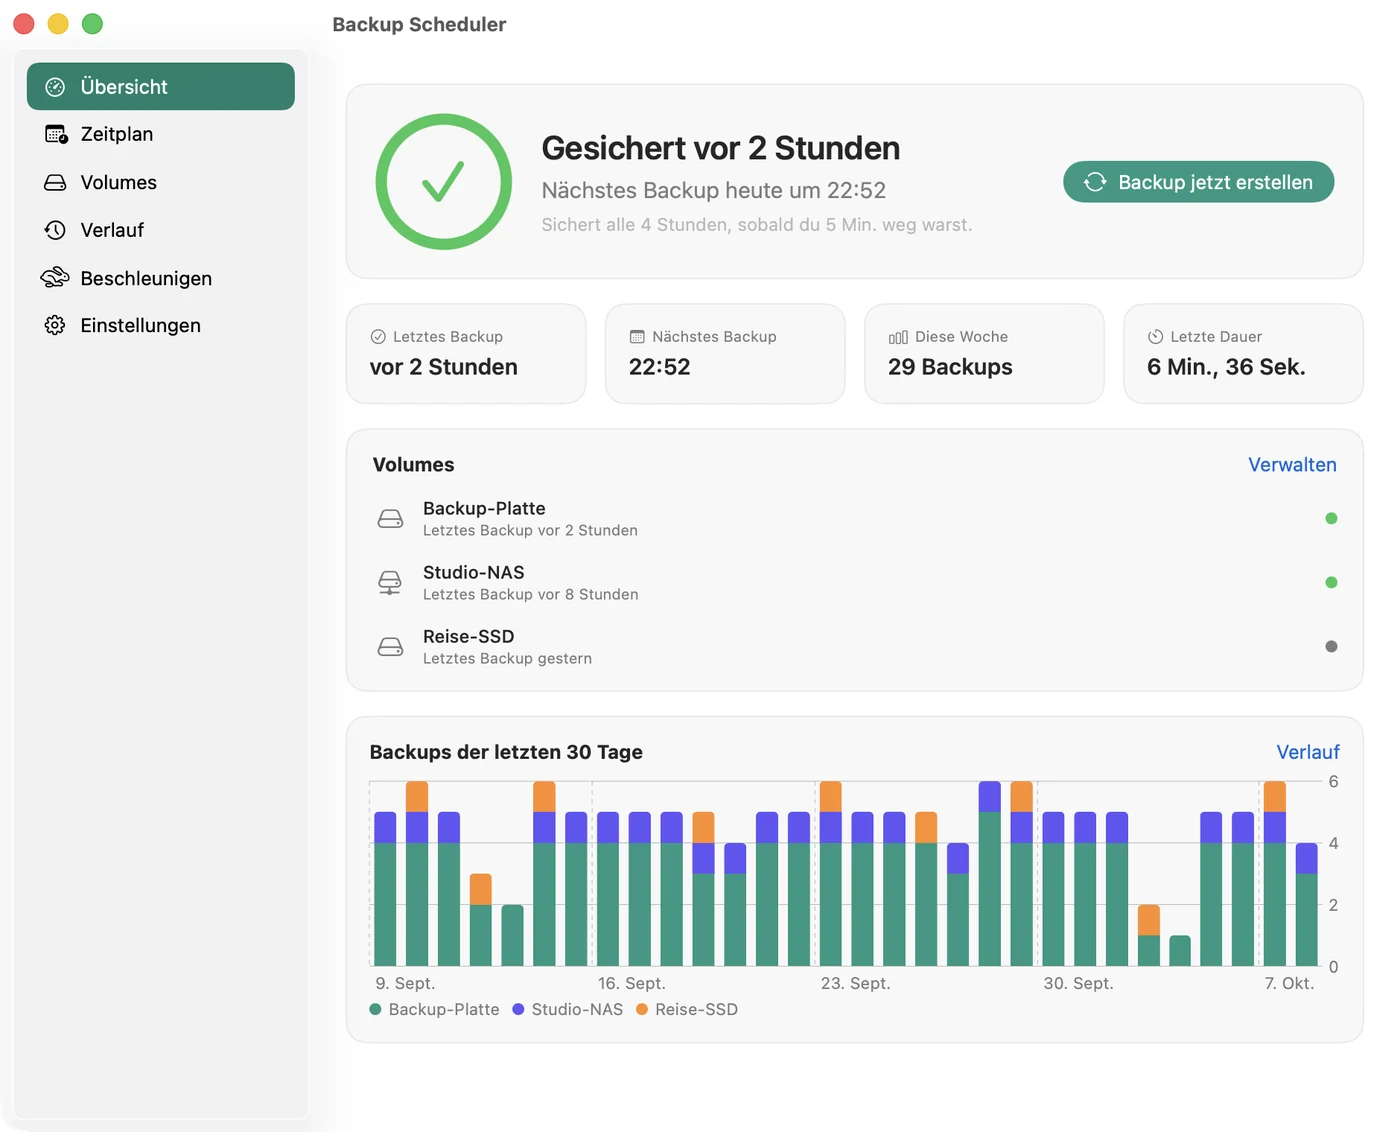The width and height of the screenshot is (1400, 1132).
Task: Click the Beschleunigen hare icon
Action: pyautogui.click(x=55, y=278)
